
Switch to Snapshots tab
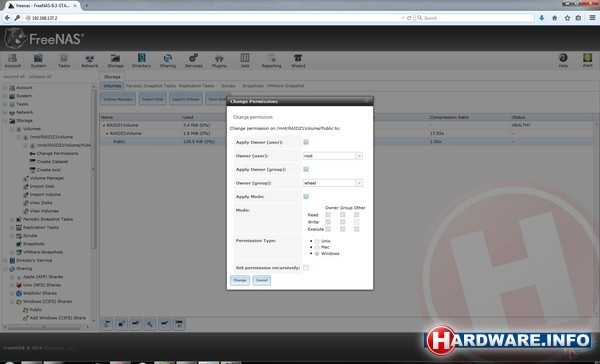253,86
